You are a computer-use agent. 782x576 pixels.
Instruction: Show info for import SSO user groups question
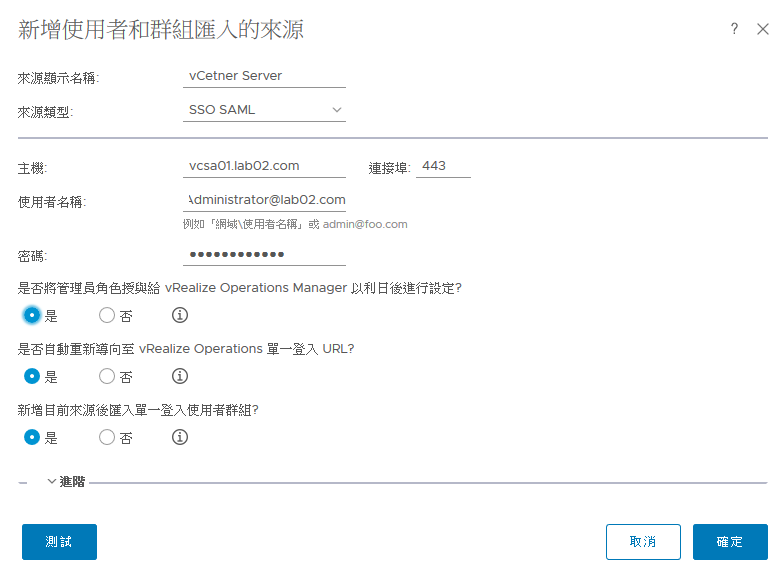click(x=180, y=437)
